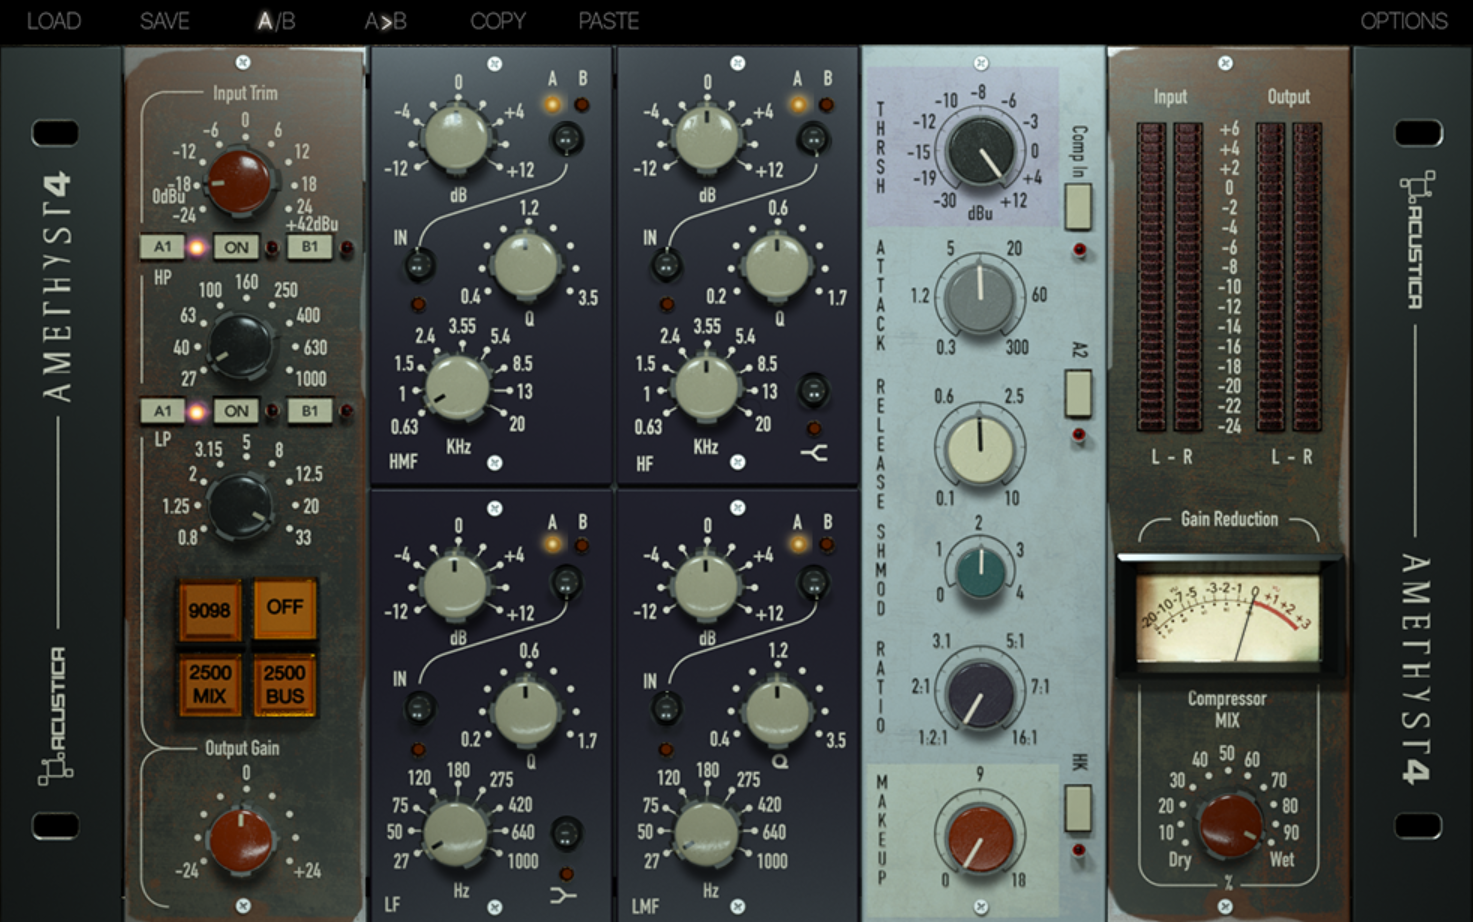Viewport: 1473px width, 922px height.
Task: Toggle the HP filter ON button
Action: pyautogui.click(x=236, y=247)
